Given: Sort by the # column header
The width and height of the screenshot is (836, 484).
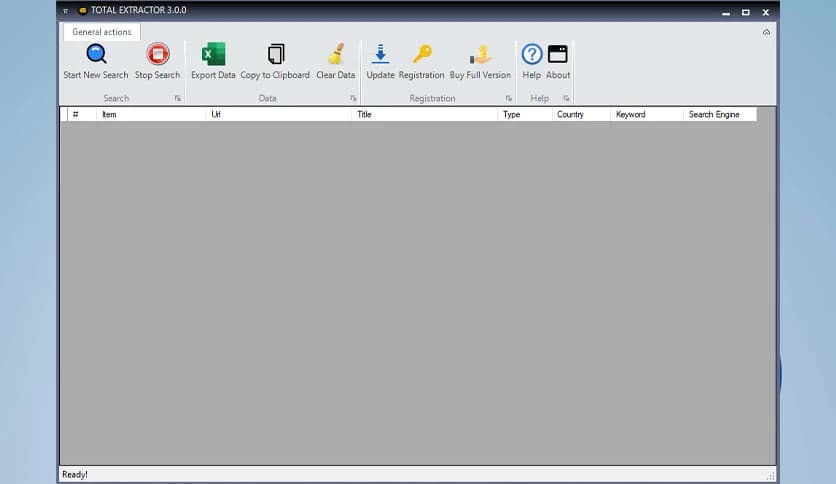Looking at the screenshot, I should (x=82, y=114).
